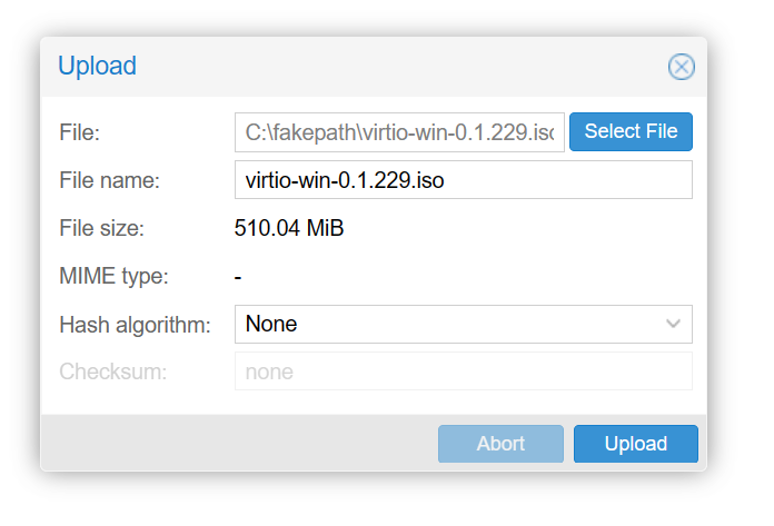Open the Hash algorithm dropdown showing None

click(x=464, y=324)
